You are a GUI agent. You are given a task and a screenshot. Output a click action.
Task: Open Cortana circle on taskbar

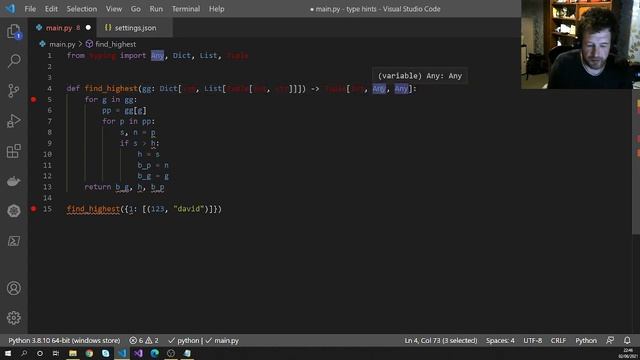[x=40, y=353]
